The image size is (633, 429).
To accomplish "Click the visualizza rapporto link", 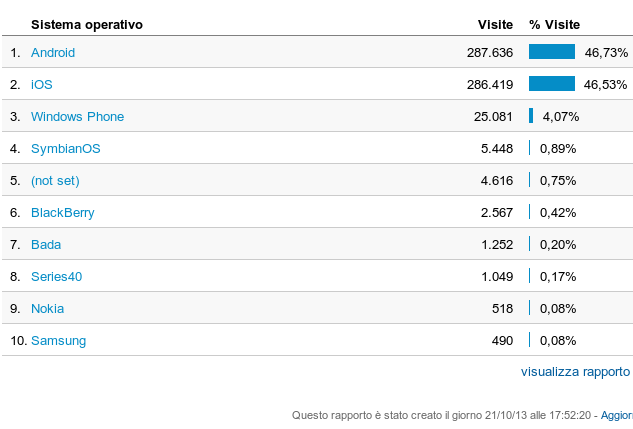I will [575, 371].
